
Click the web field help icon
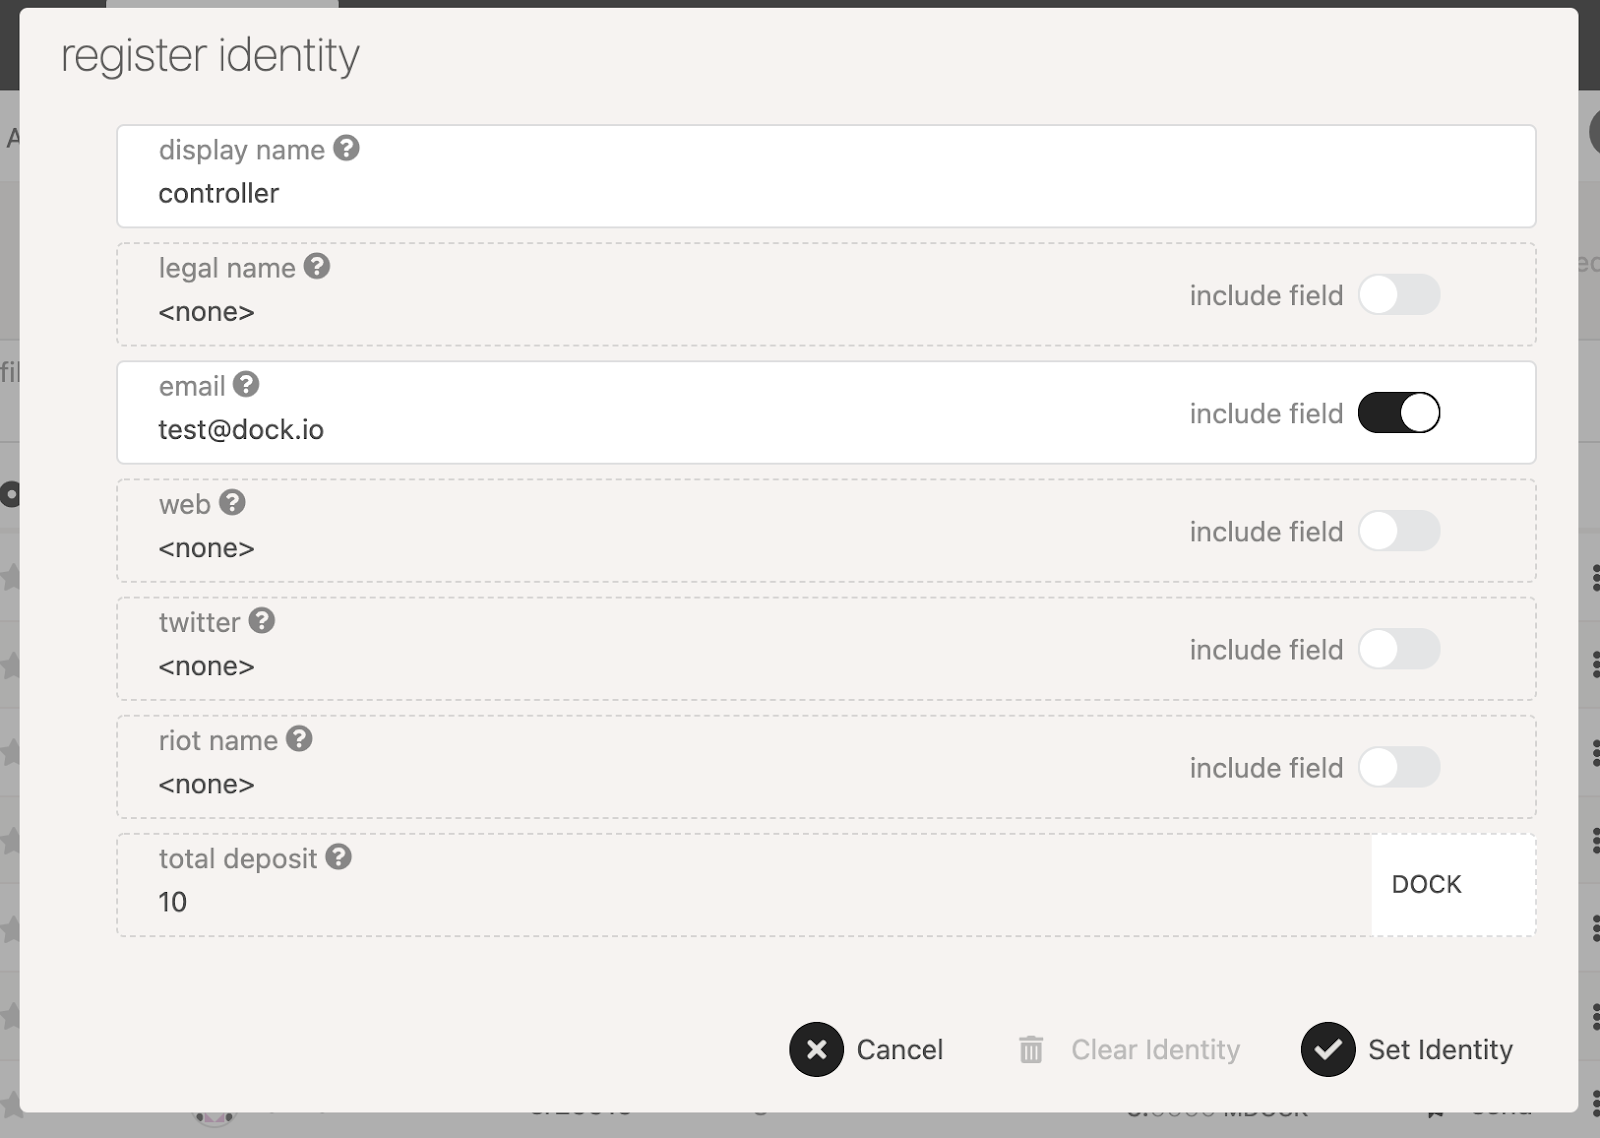pyautogui.click(x=232, y=502)
